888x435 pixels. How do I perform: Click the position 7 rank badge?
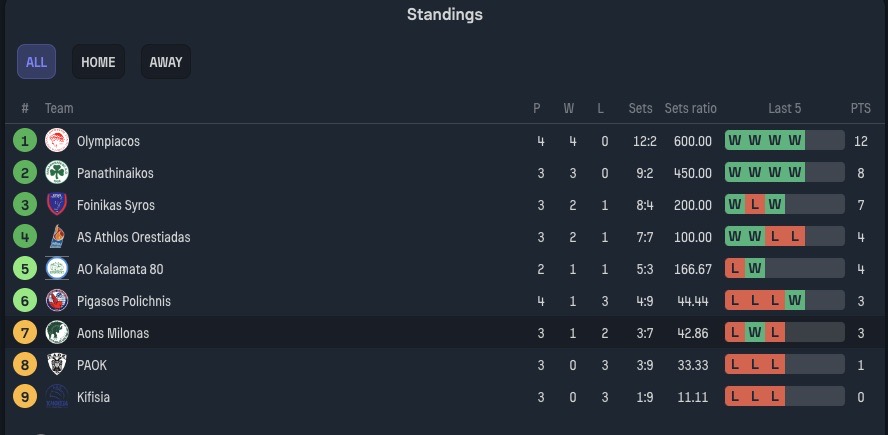pos(25,333)
